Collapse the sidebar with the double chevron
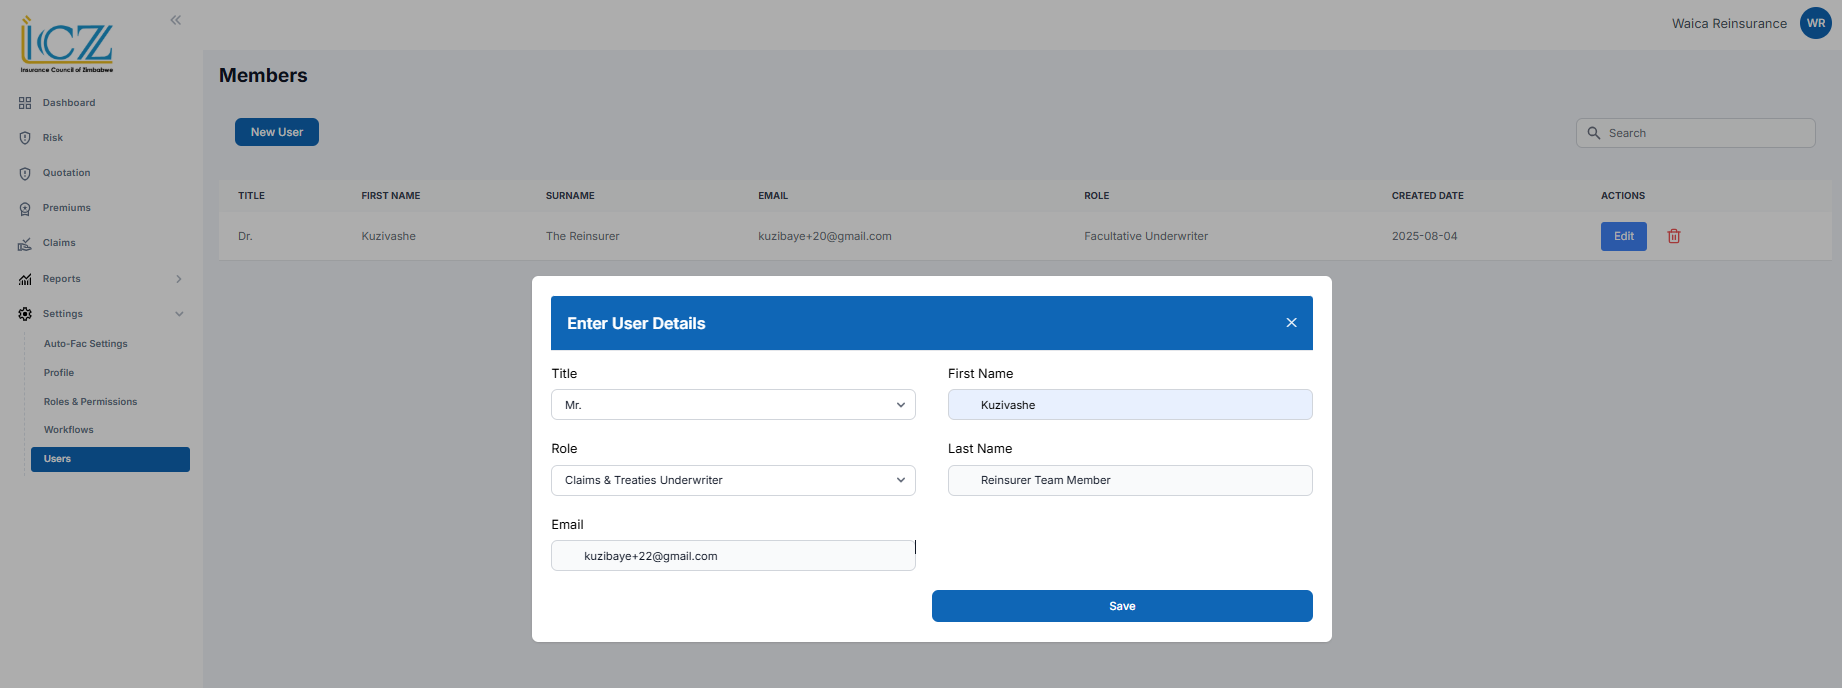1842x688 pixels. [x=176, y=20]
